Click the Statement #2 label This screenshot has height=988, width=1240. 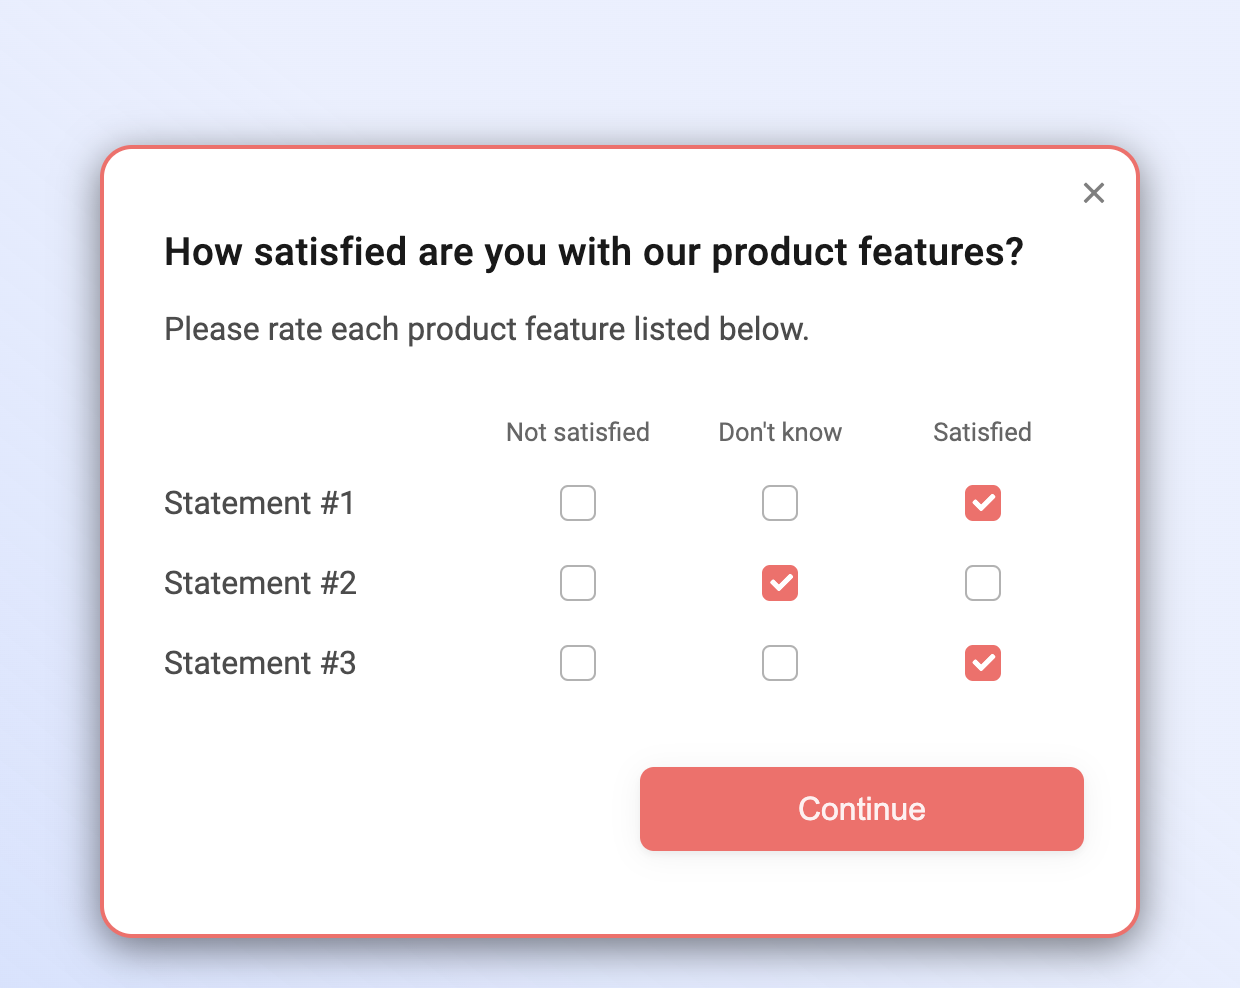pos(260,583)
